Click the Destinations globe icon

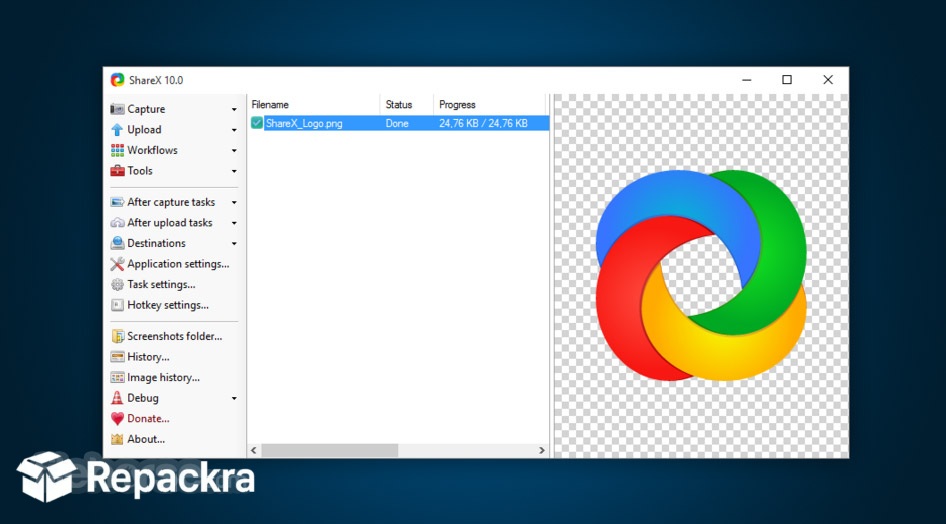point(117,243)
